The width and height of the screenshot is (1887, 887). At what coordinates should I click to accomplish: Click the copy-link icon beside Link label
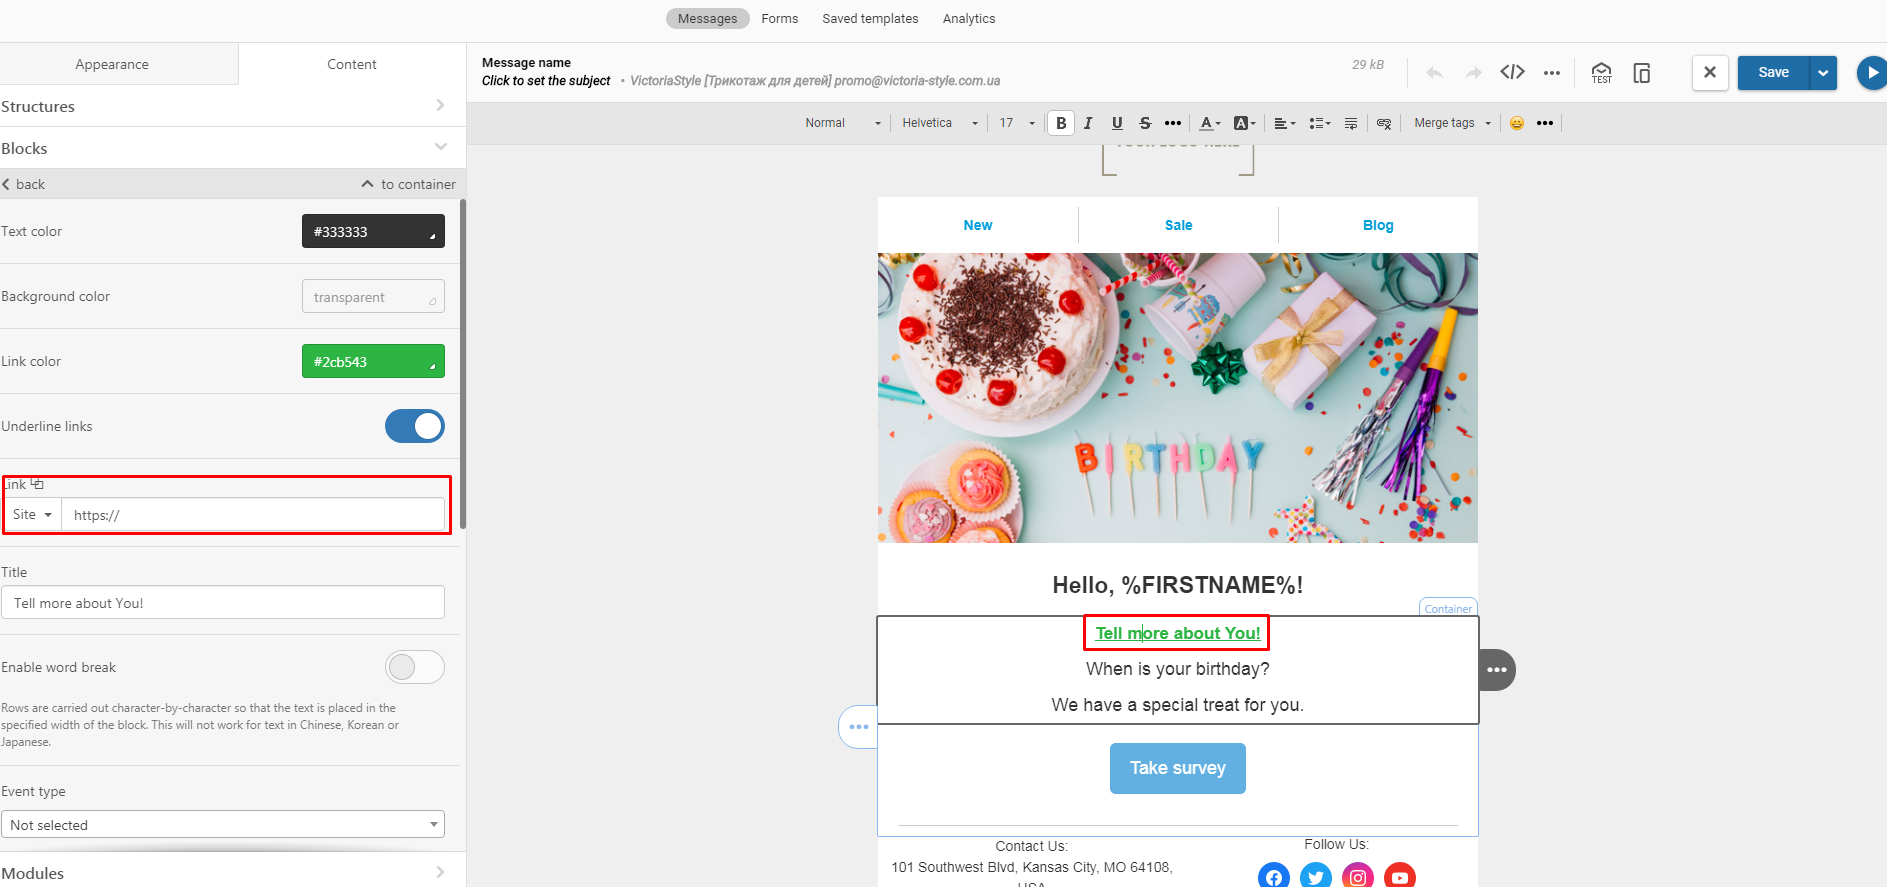[x=37, y=484]
